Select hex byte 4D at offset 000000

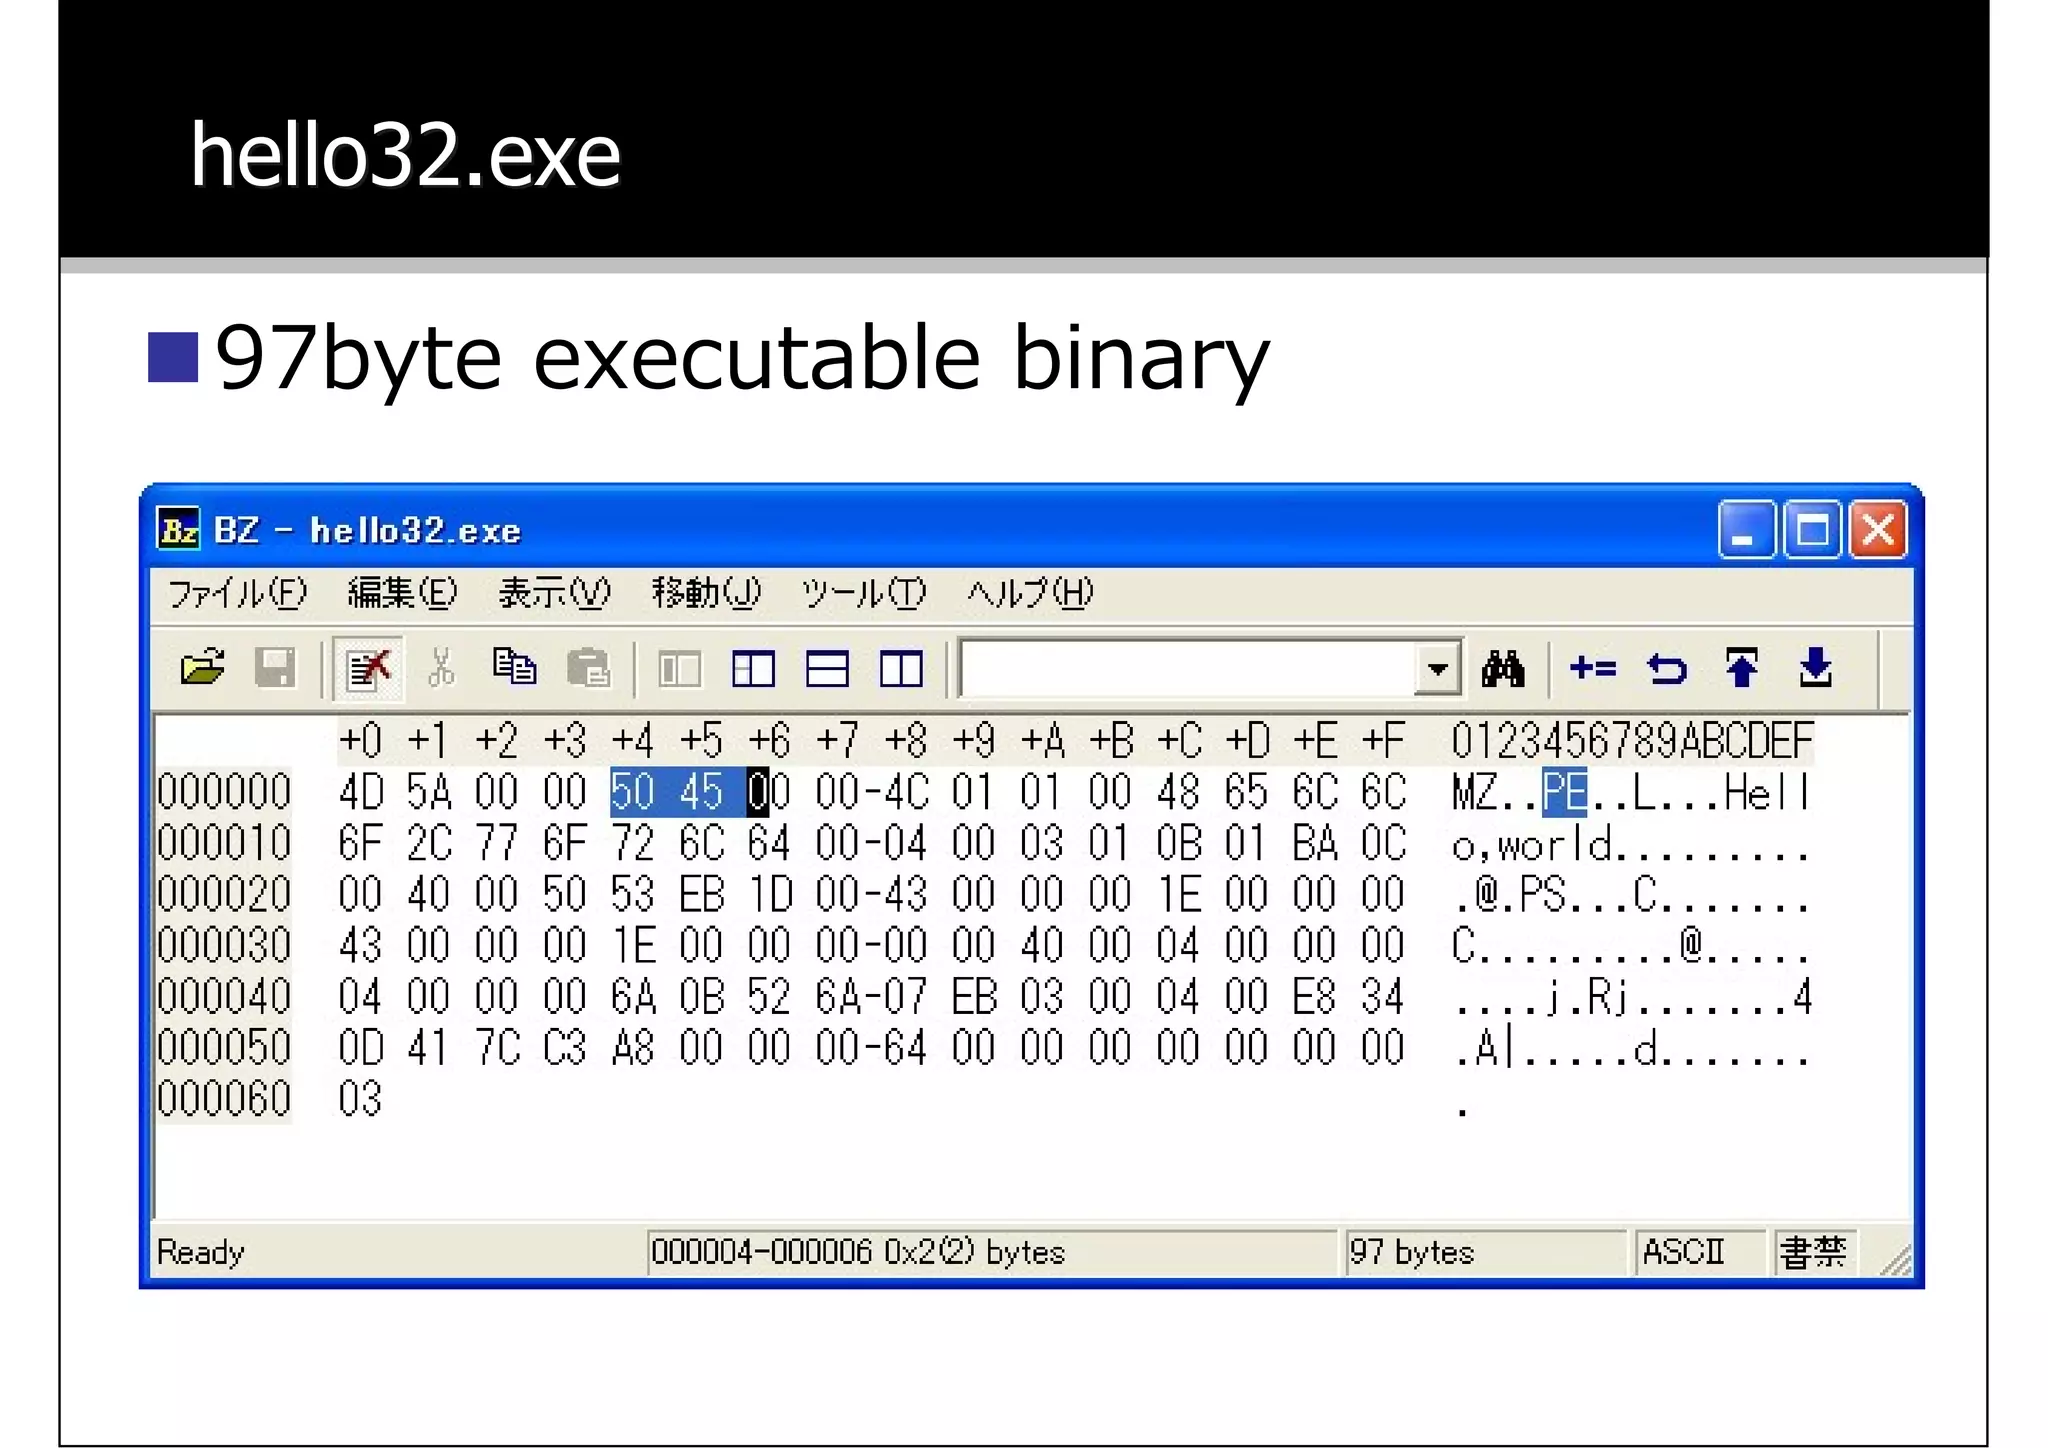361,792
